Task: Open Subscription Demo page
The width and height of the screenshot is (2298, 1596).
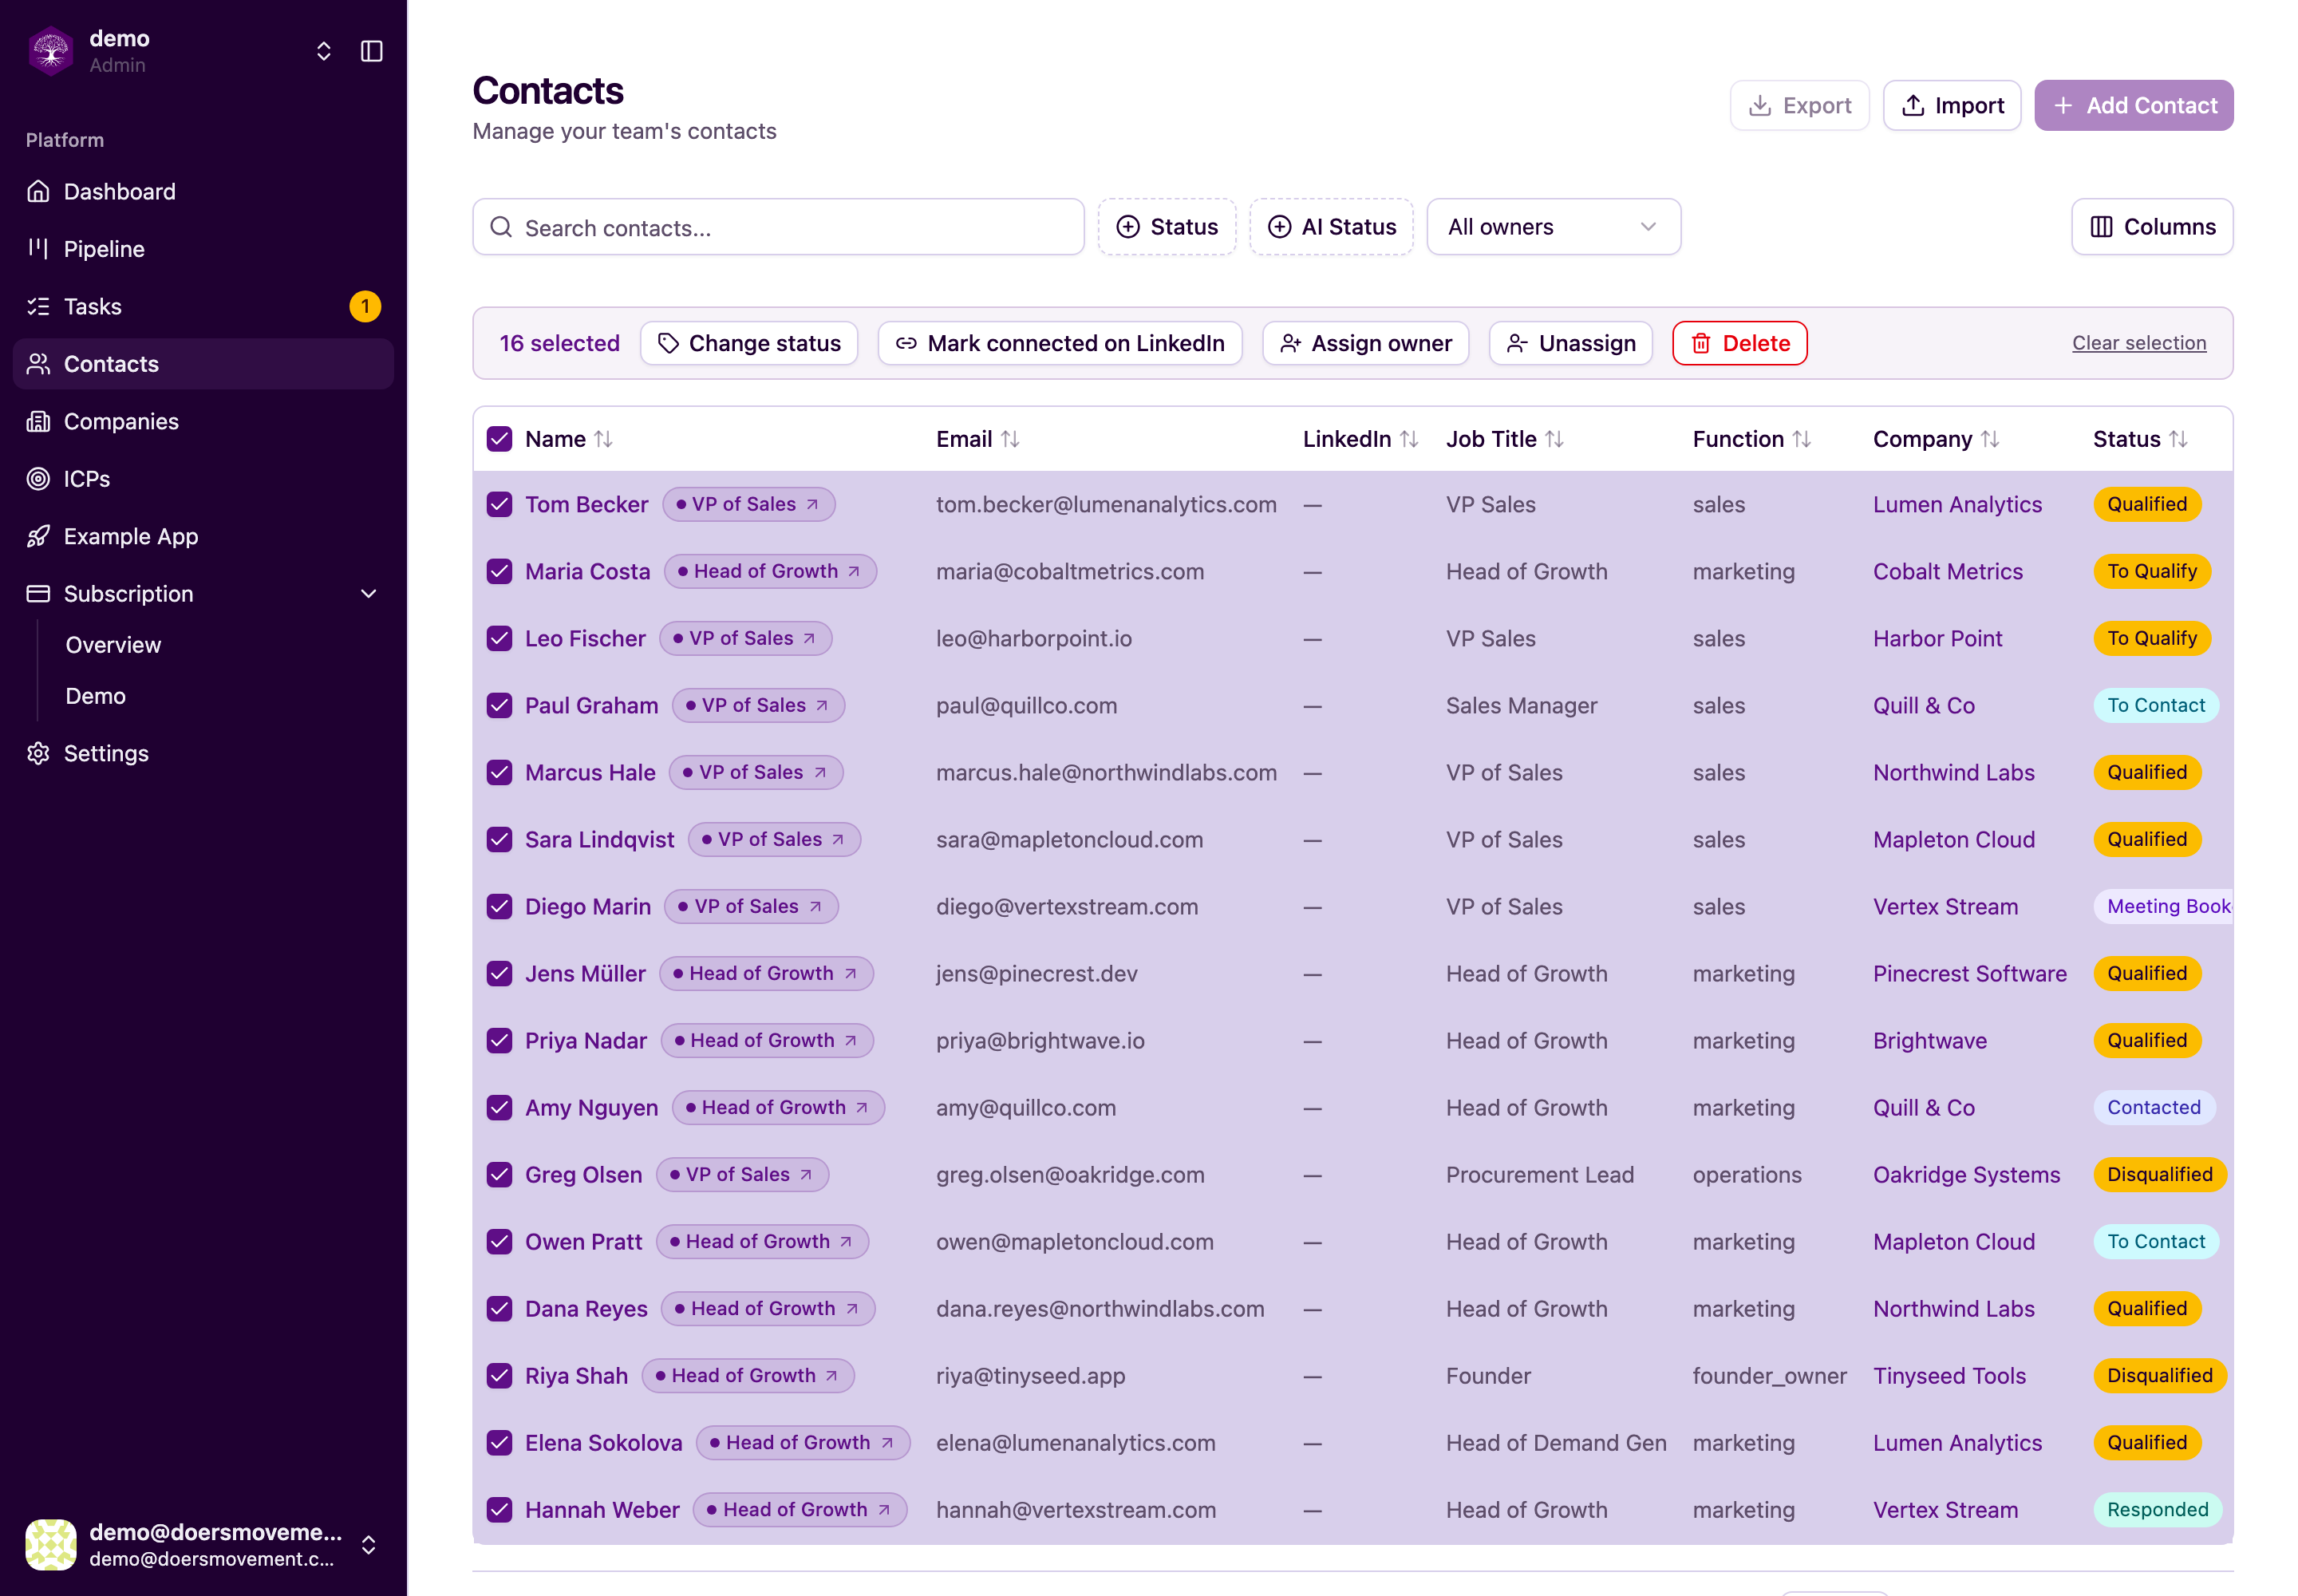Action: (95, 696)
